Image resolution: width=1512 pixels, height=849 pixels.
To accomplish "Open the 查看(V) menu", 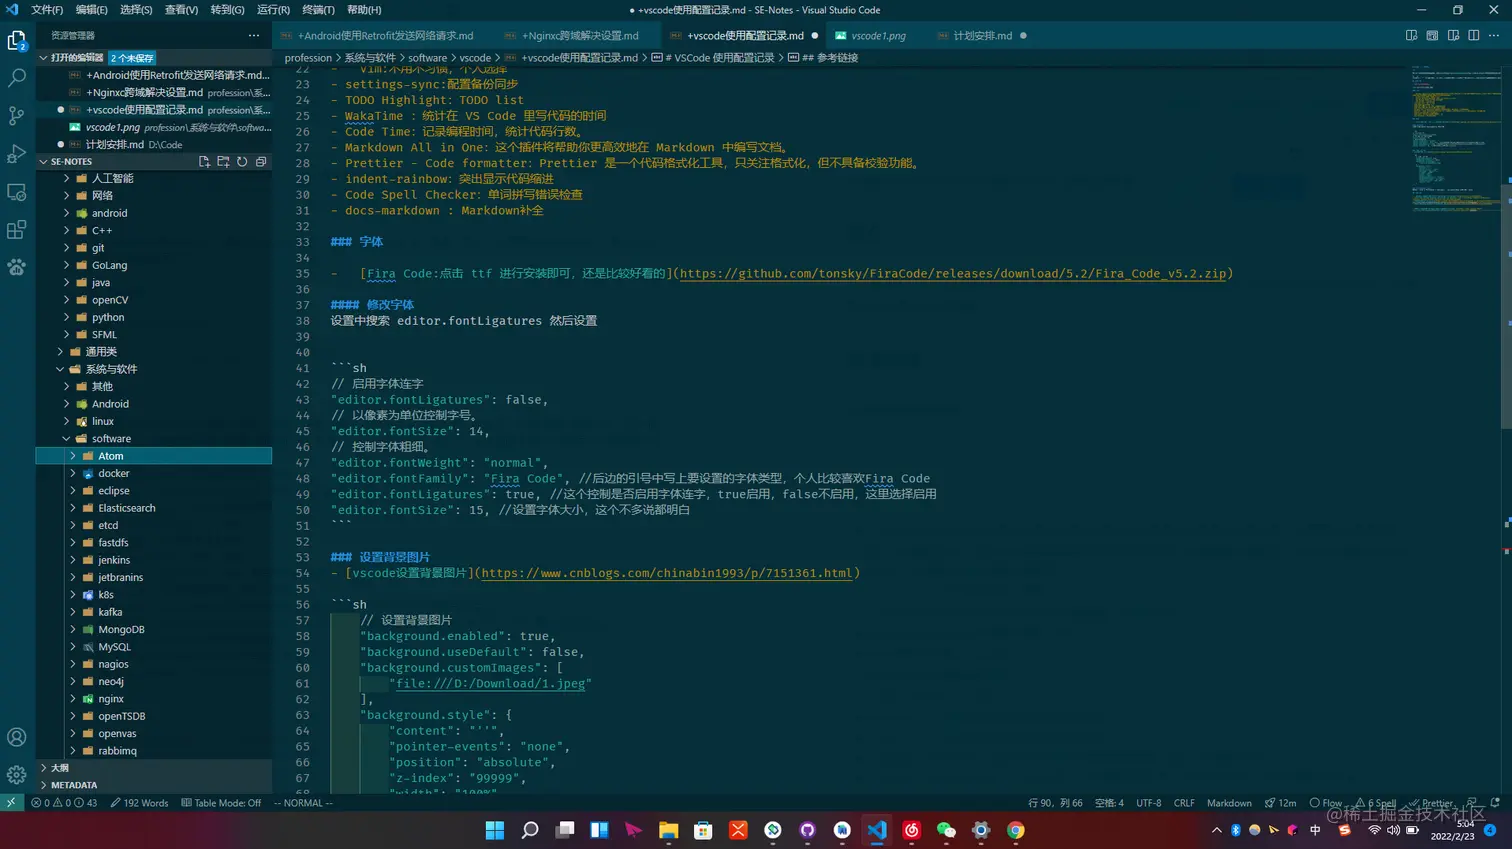I will (x=181, y=10).
